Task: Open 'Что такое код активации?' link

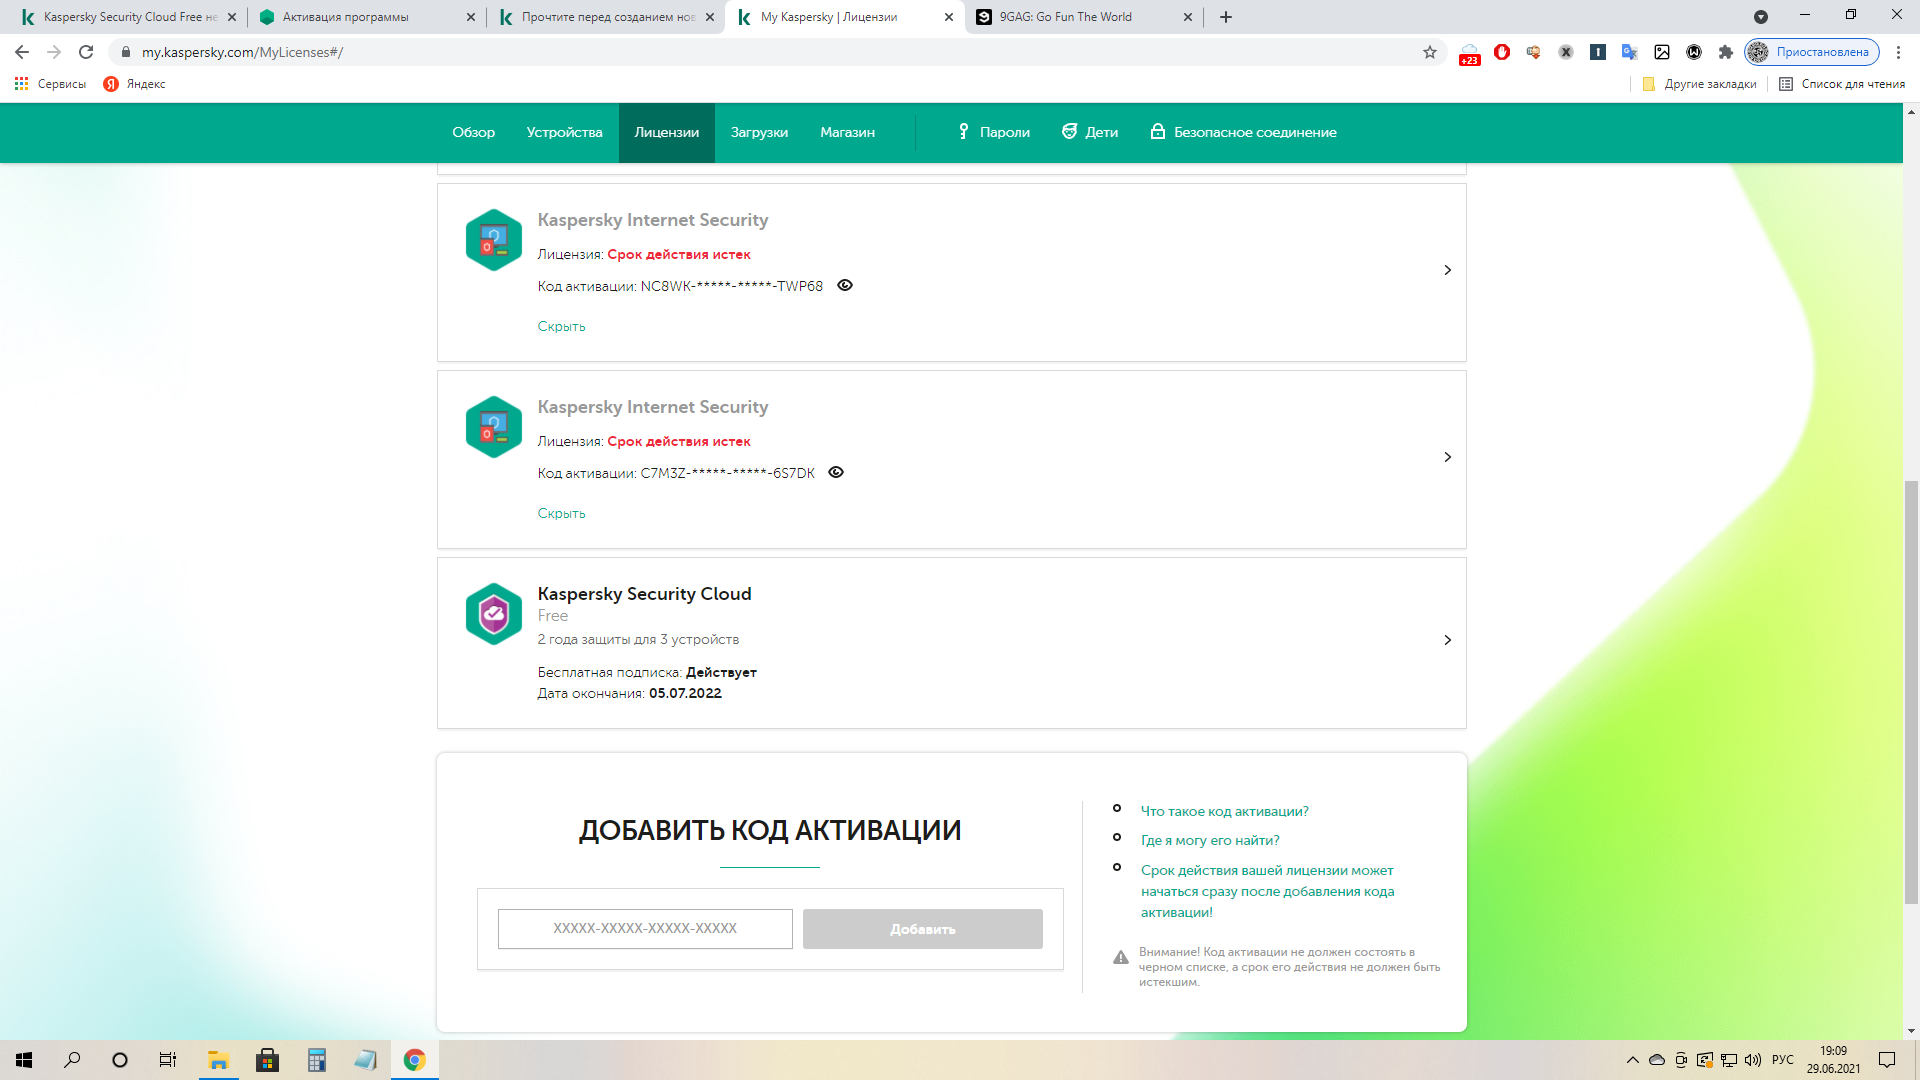Action: pyautogui.click(x=1224, y=811)
